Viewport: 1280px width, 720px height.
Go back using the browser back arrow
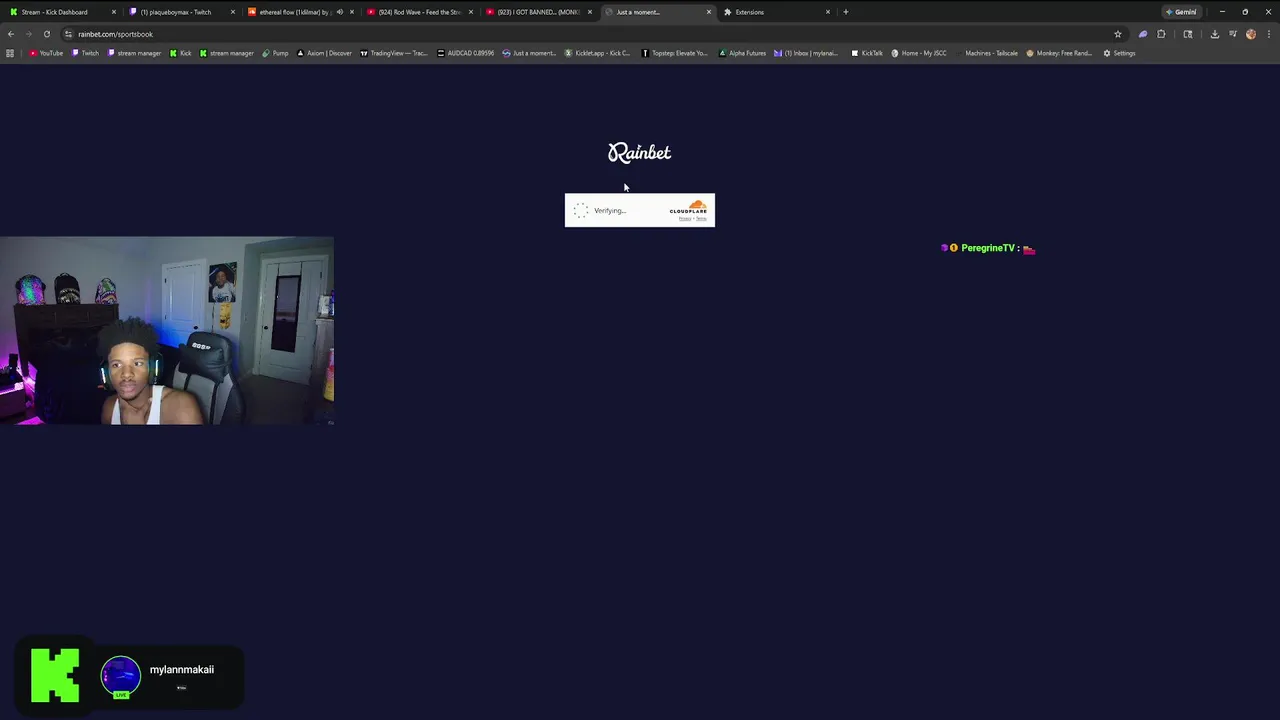11,34
